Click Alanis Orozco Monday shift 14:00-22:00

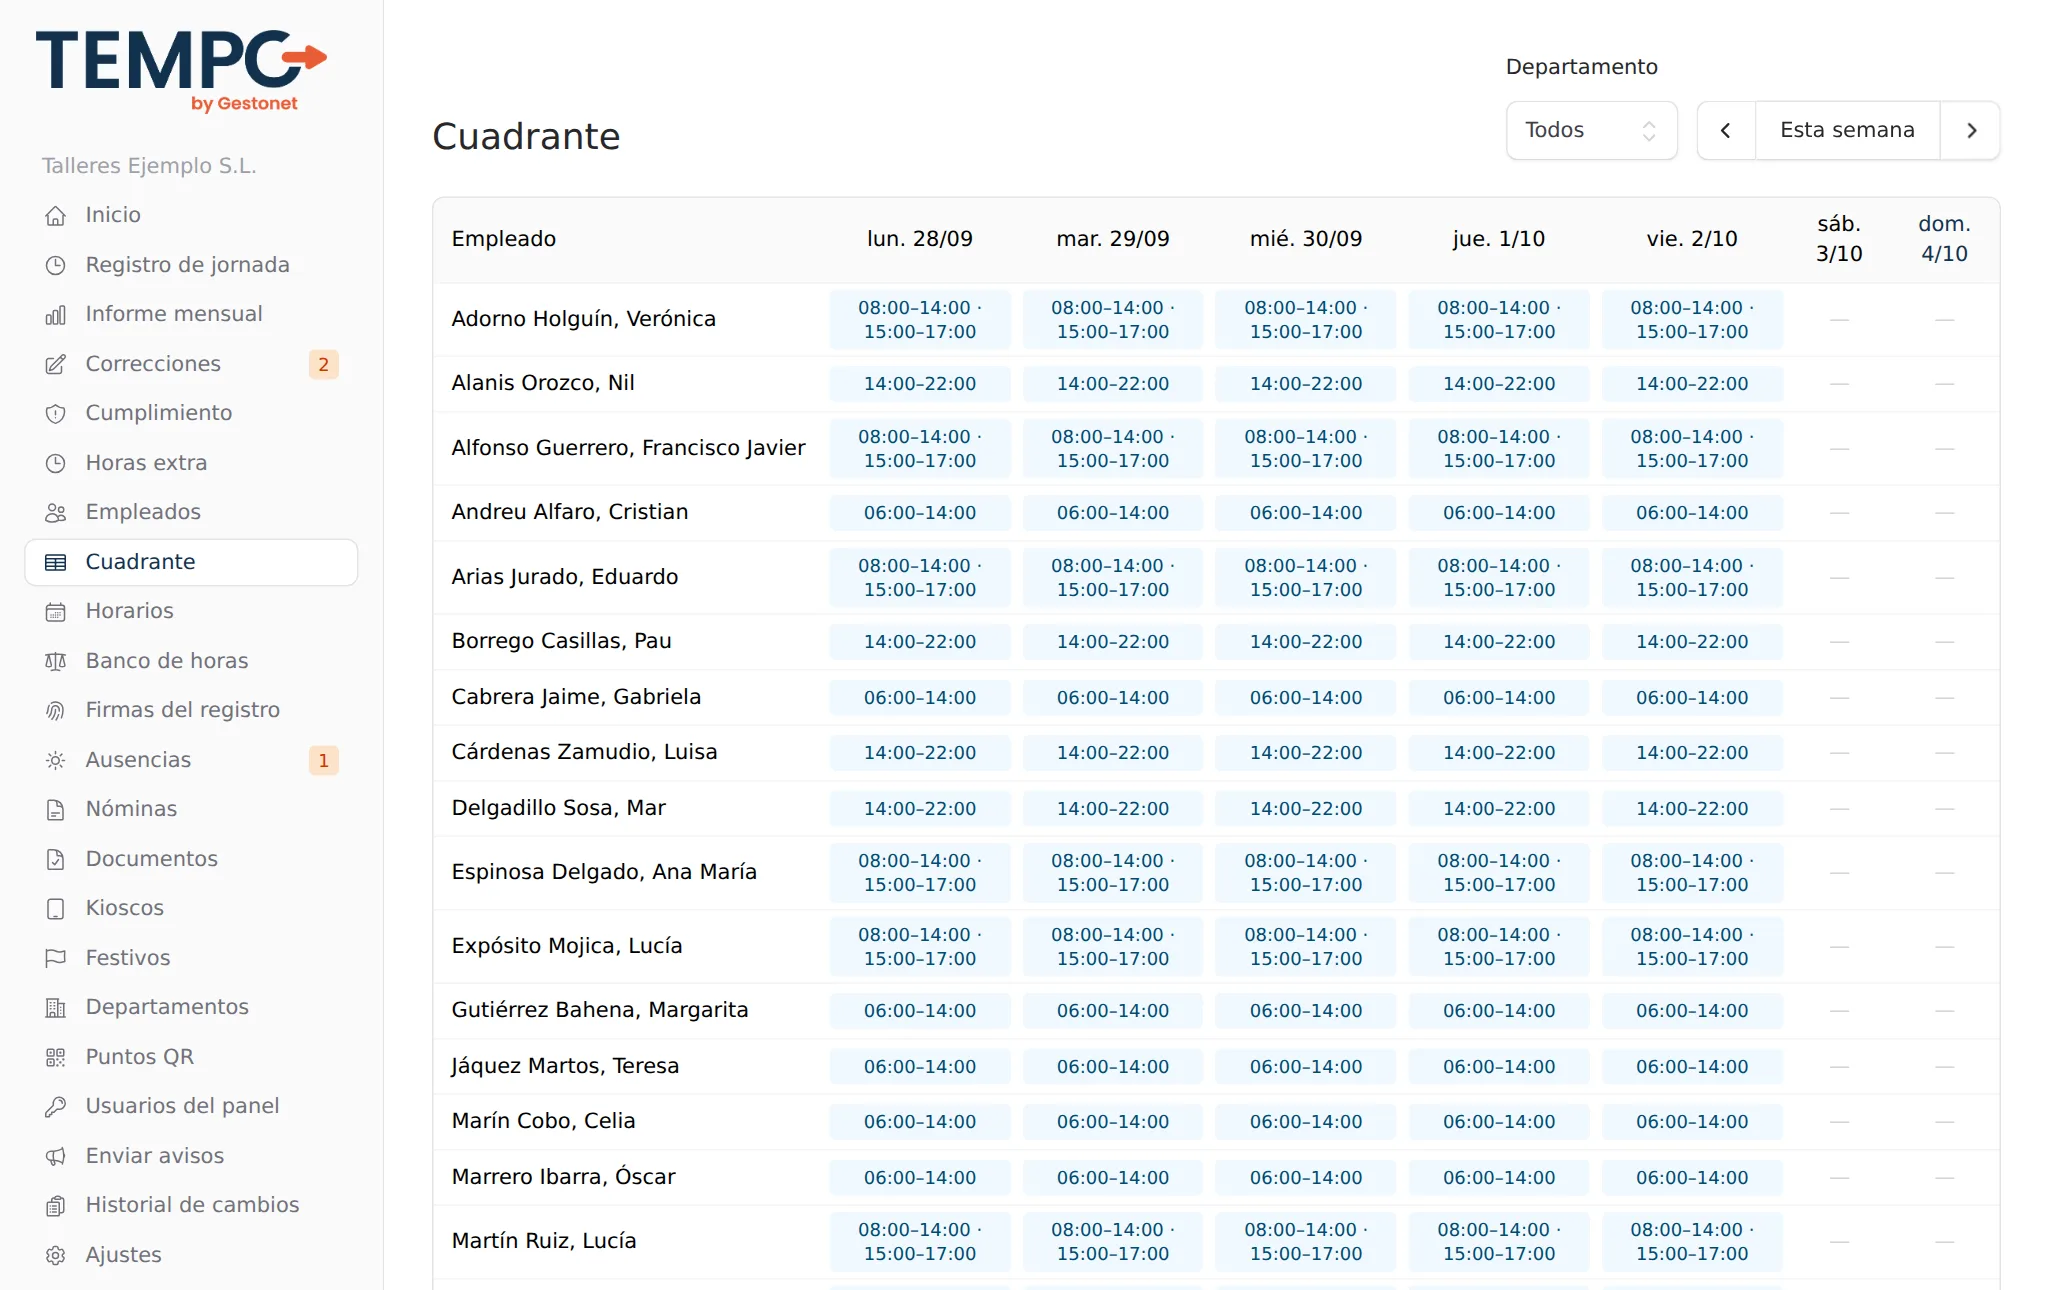coord(920,384)
